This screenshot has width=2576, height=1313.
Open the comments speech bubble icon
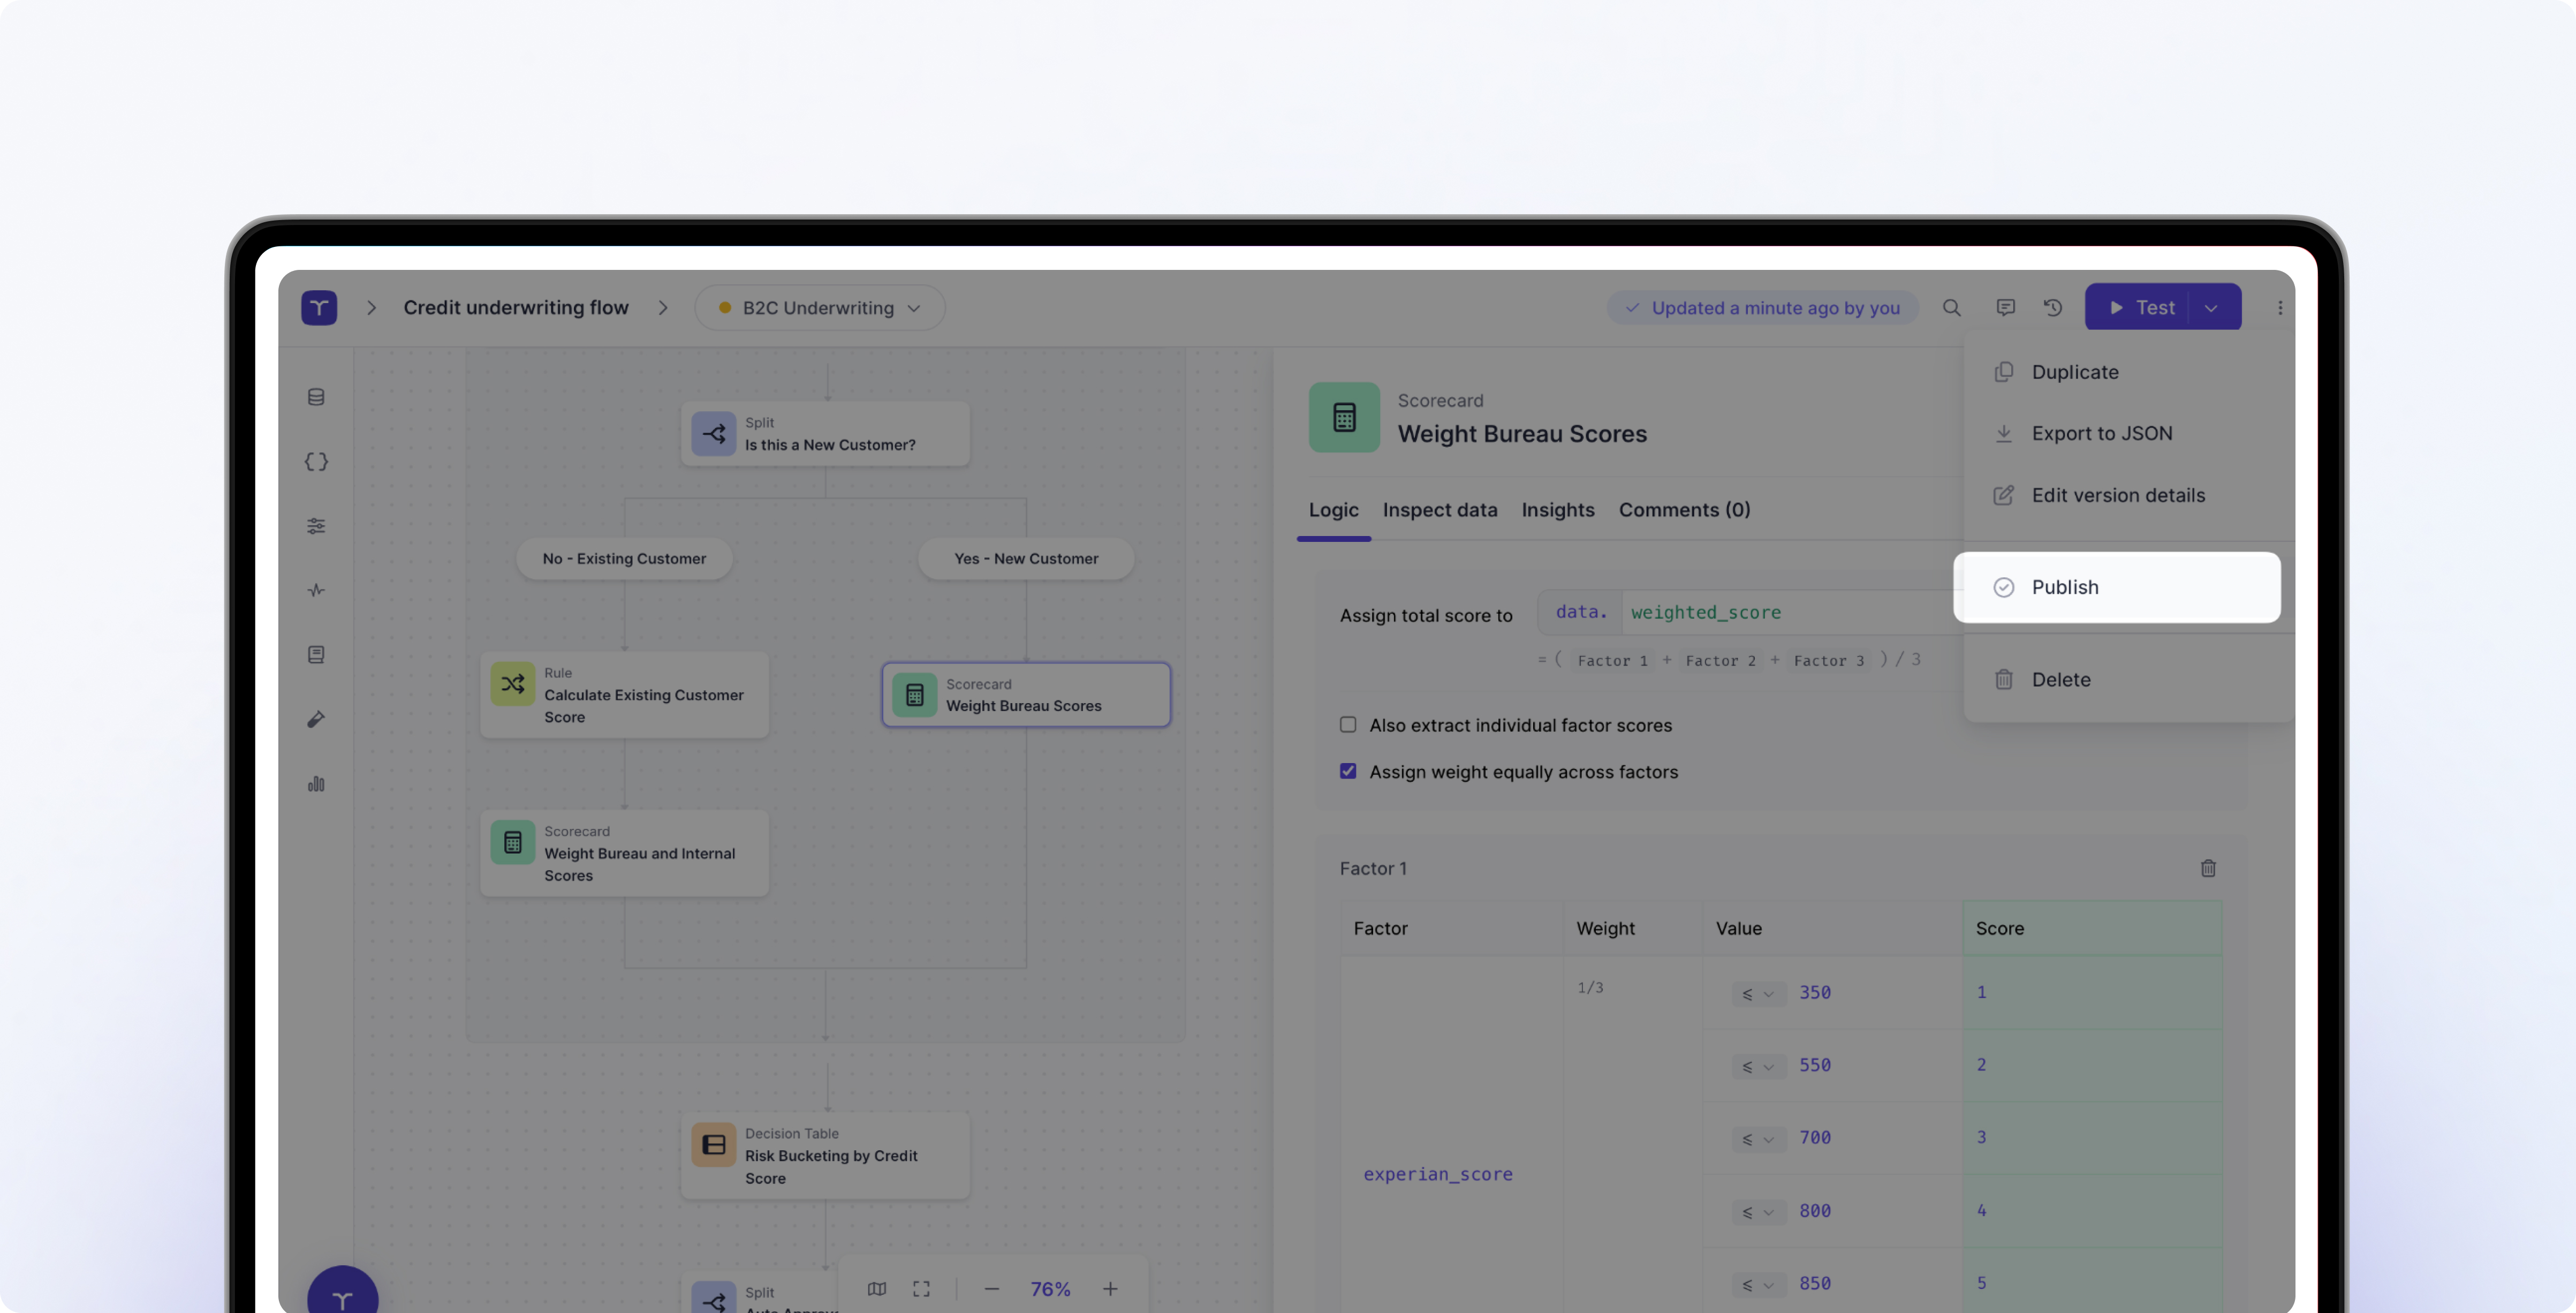coord(2005,308)
